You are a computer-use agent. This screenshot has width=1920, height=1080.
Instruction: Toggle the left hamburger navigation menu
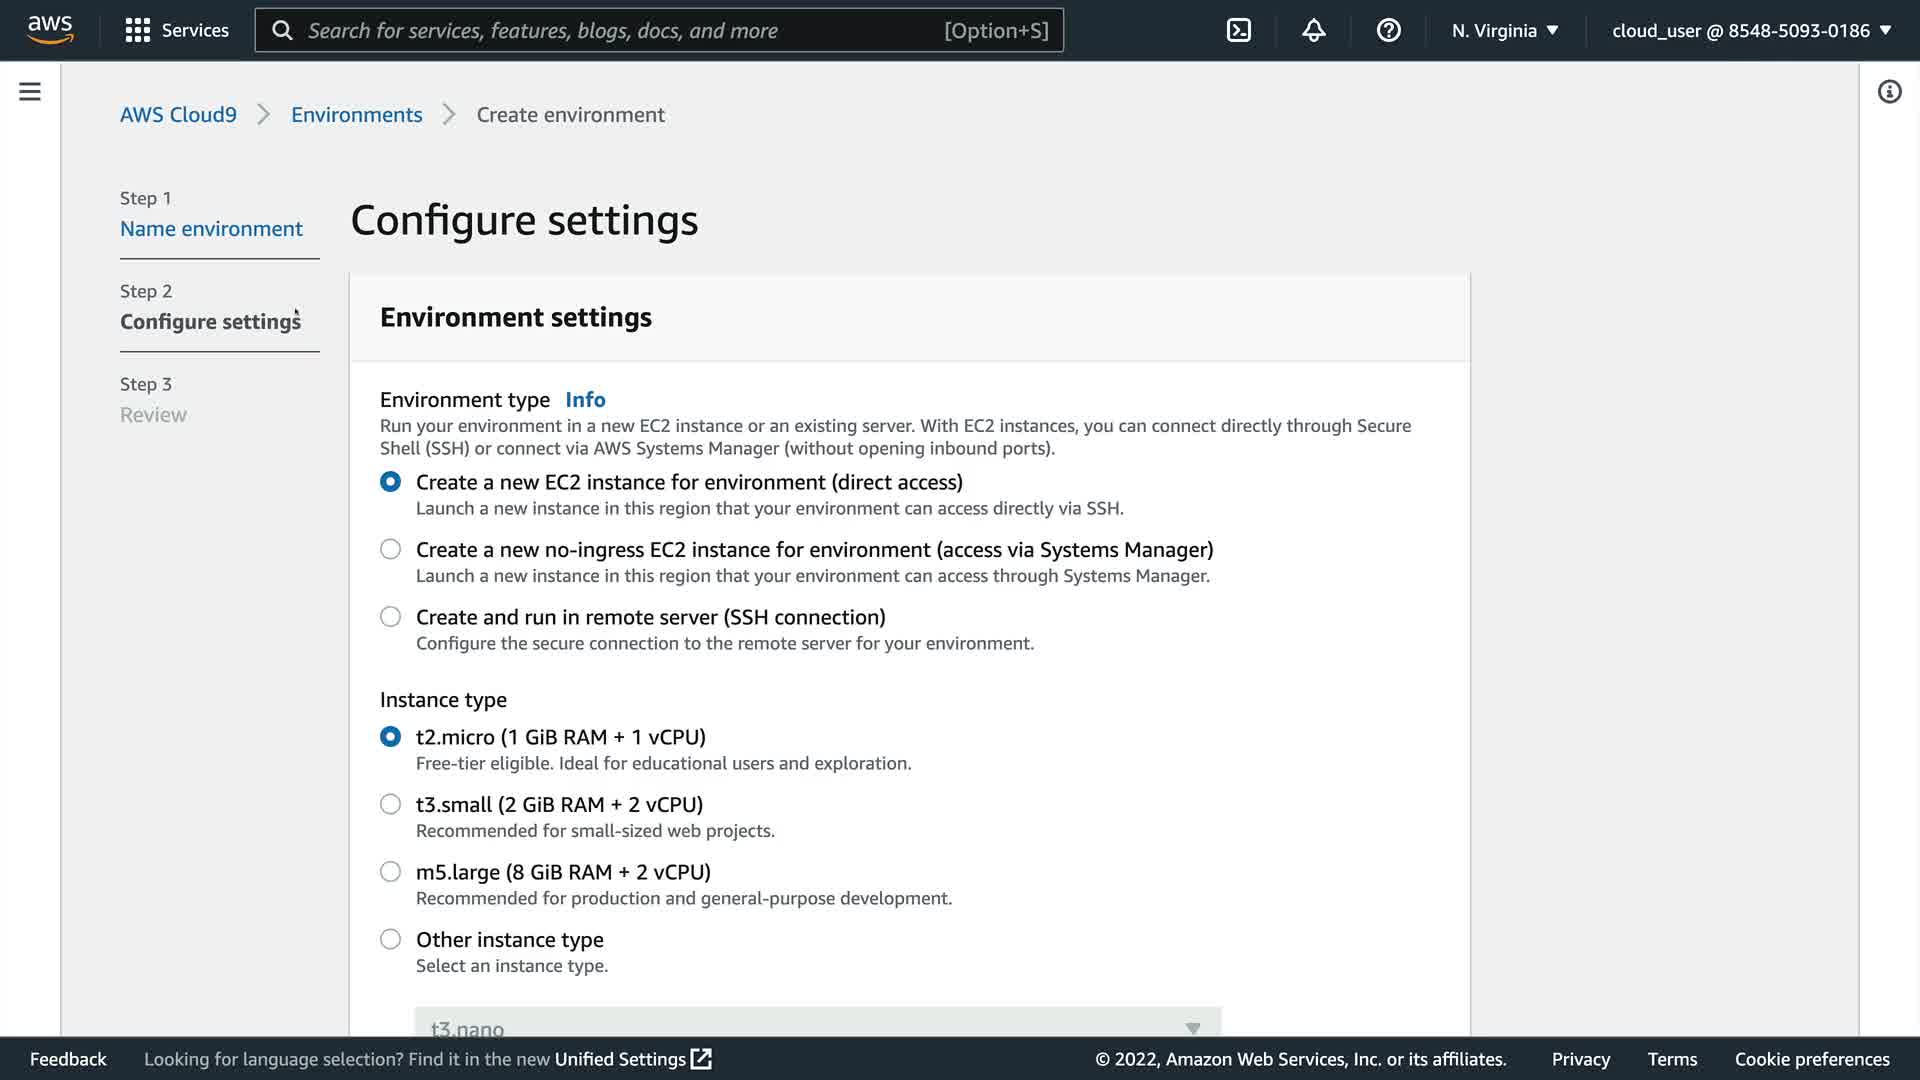[x=30, y=92]
